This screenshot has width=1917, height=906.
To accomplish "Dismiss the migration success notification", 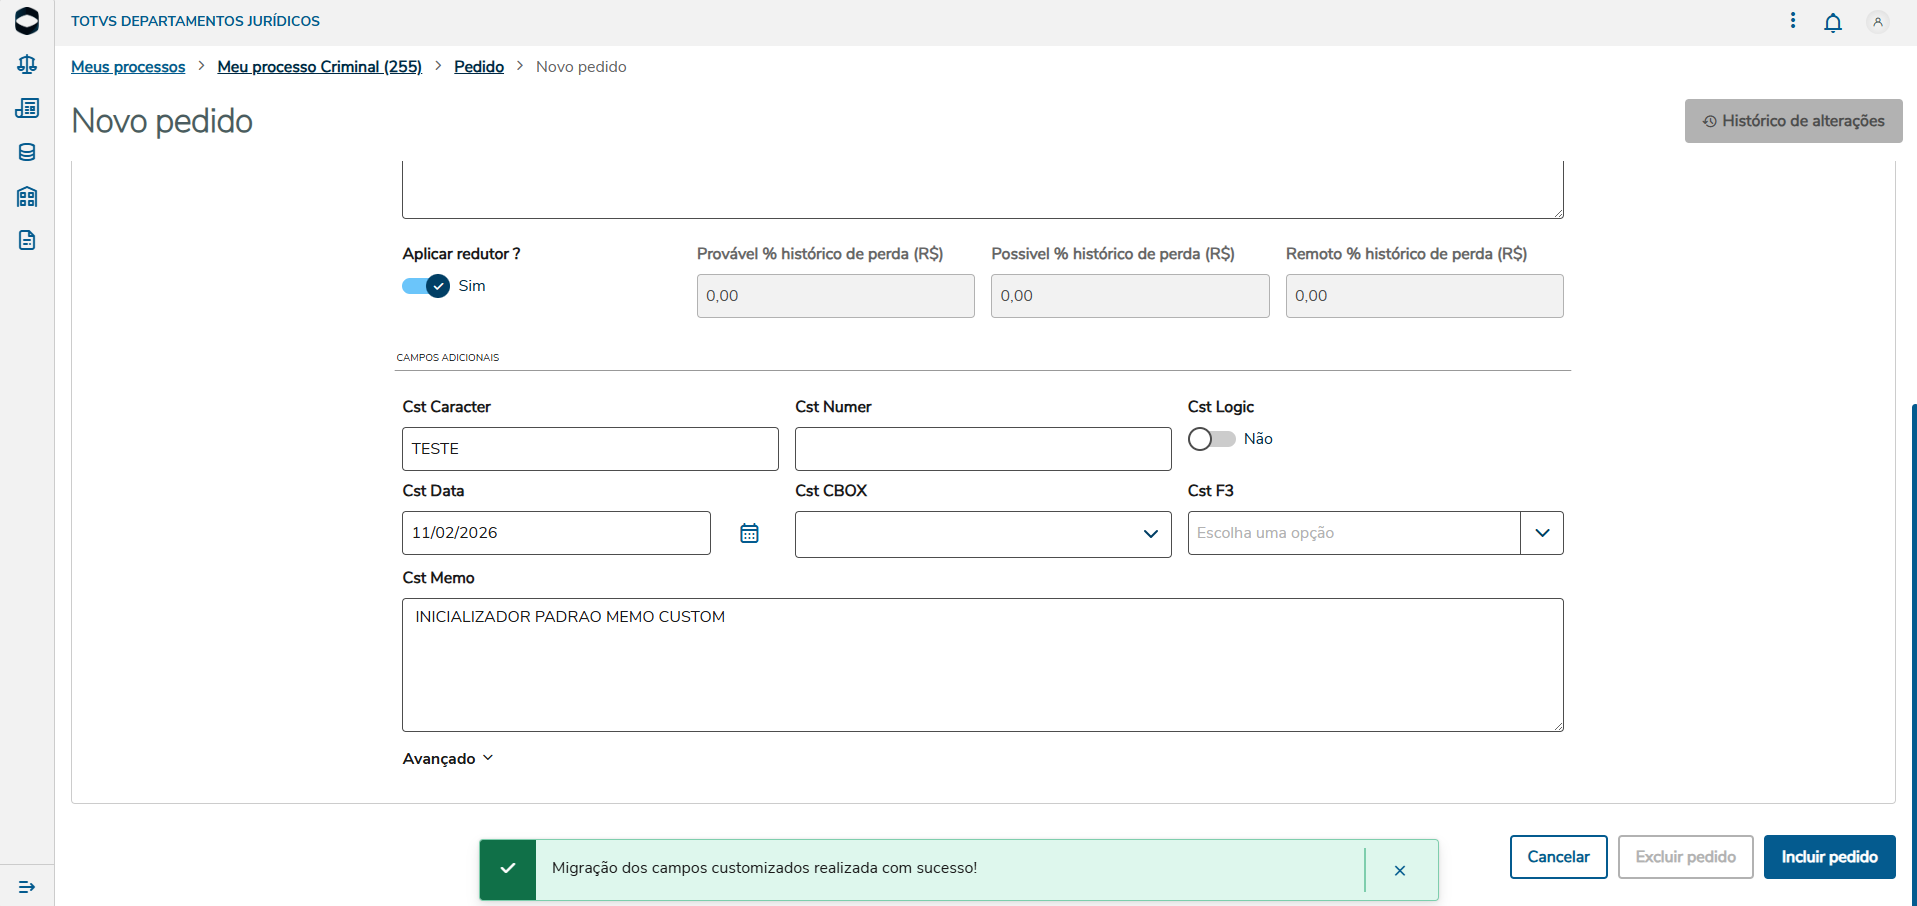I will pyautogui.click(x=1399, y=870).
